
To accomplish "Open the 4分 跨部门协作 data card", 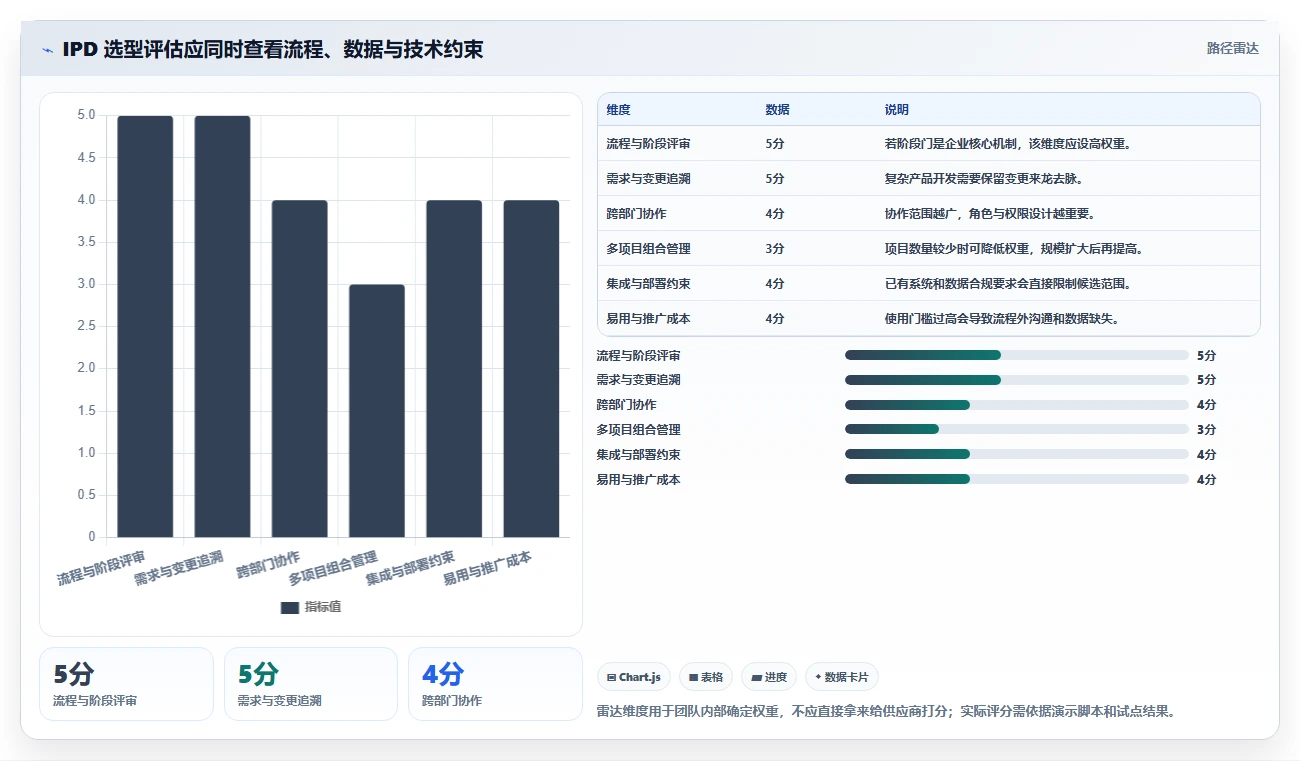I will 495,684.
